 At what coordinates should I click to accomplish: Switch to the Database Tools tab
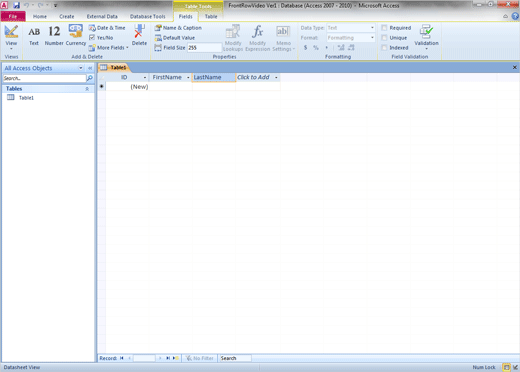[148, 16]
